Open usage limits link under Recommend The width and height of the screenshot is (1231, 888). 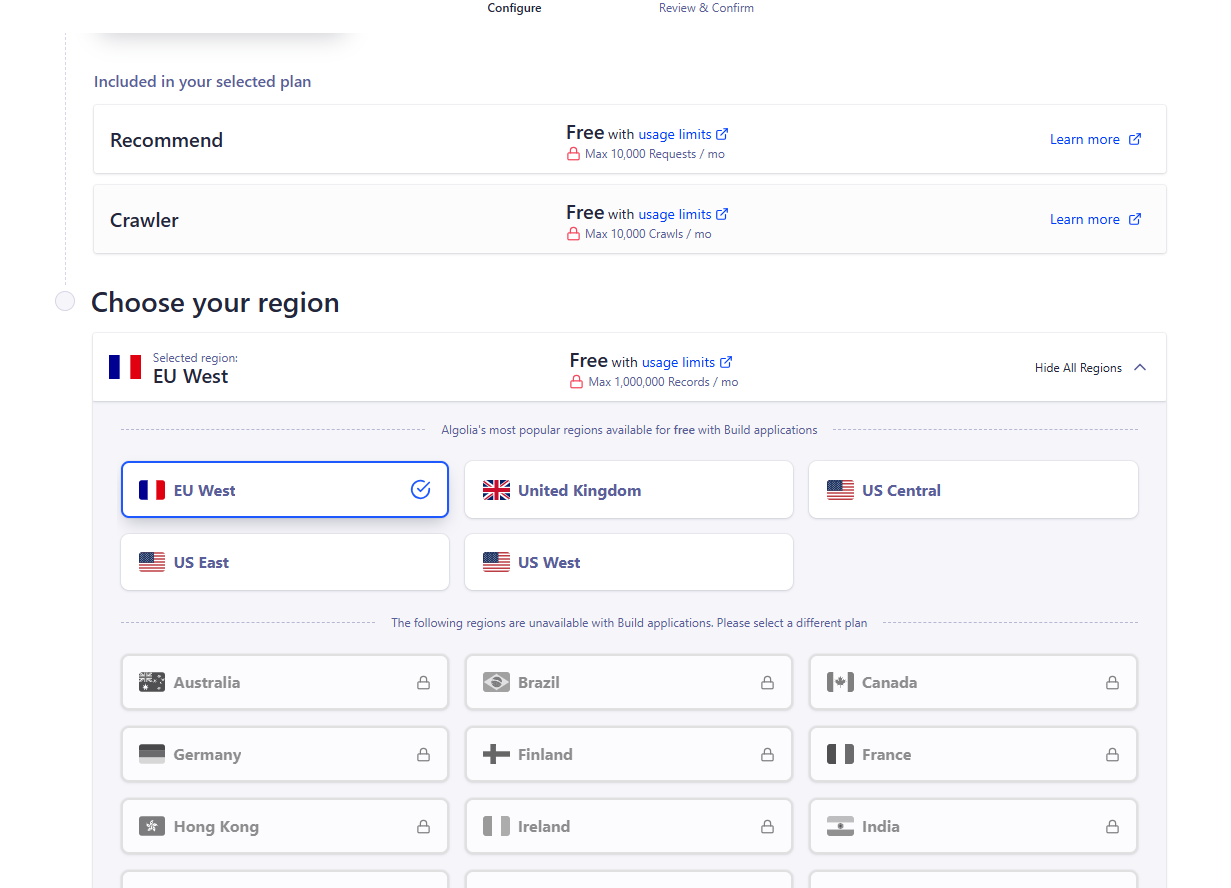click(x=675, y=134)
